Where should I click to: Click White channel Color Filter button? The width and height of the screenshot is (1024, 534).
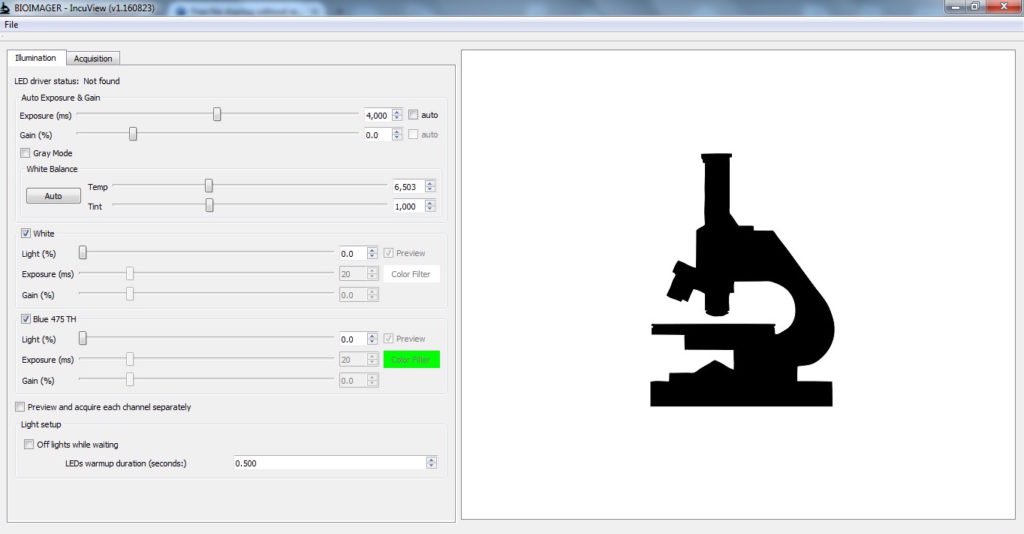(411, 274)
